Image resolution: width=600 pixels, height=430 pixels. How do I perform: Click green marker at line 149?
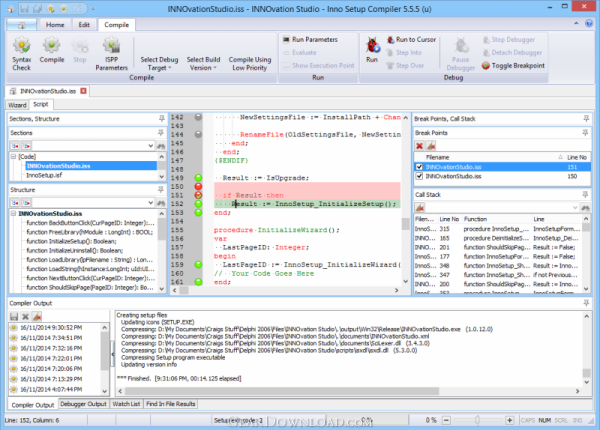pos(198,178)
